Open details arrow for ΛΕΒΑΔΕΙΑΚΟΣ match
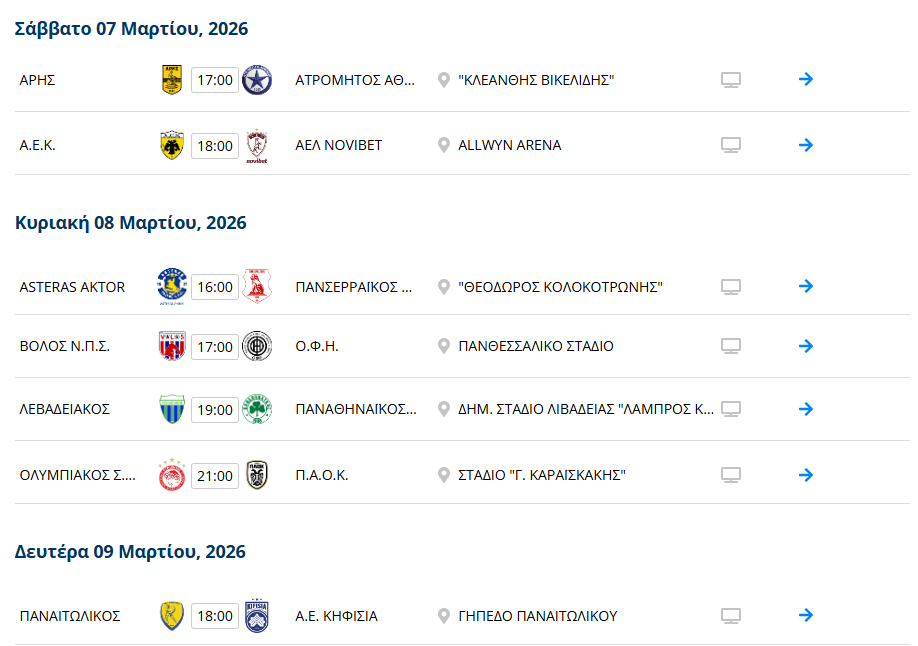Image resolution: width=918 pixels, height=646 pixels. (806, 409)
